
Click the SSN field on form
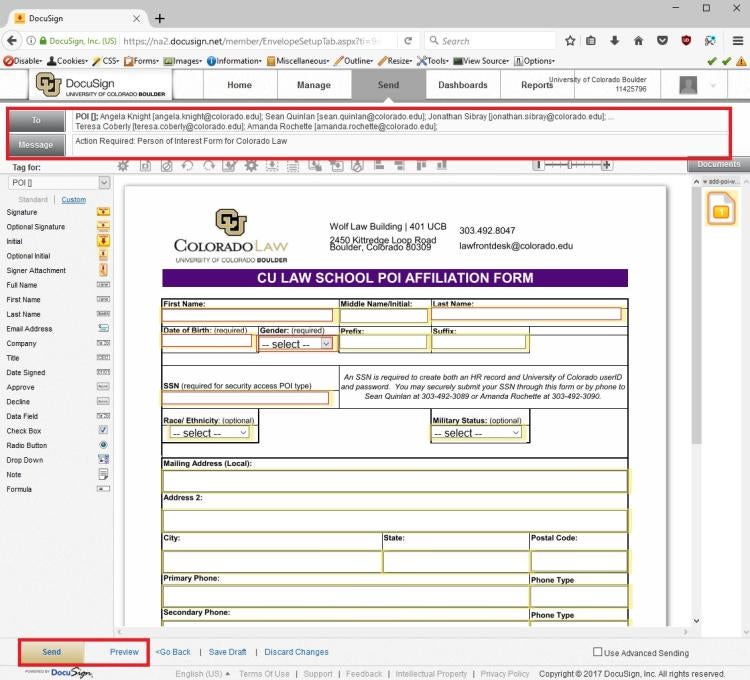click(245, 398)
